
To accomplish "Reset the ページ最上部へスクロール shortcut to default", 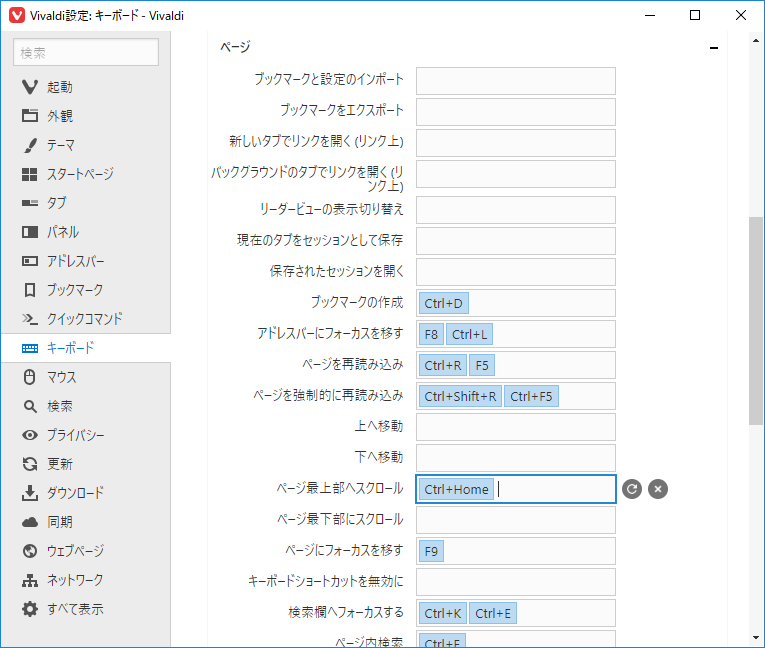I will pyautogui.click(x=632, y=489).
